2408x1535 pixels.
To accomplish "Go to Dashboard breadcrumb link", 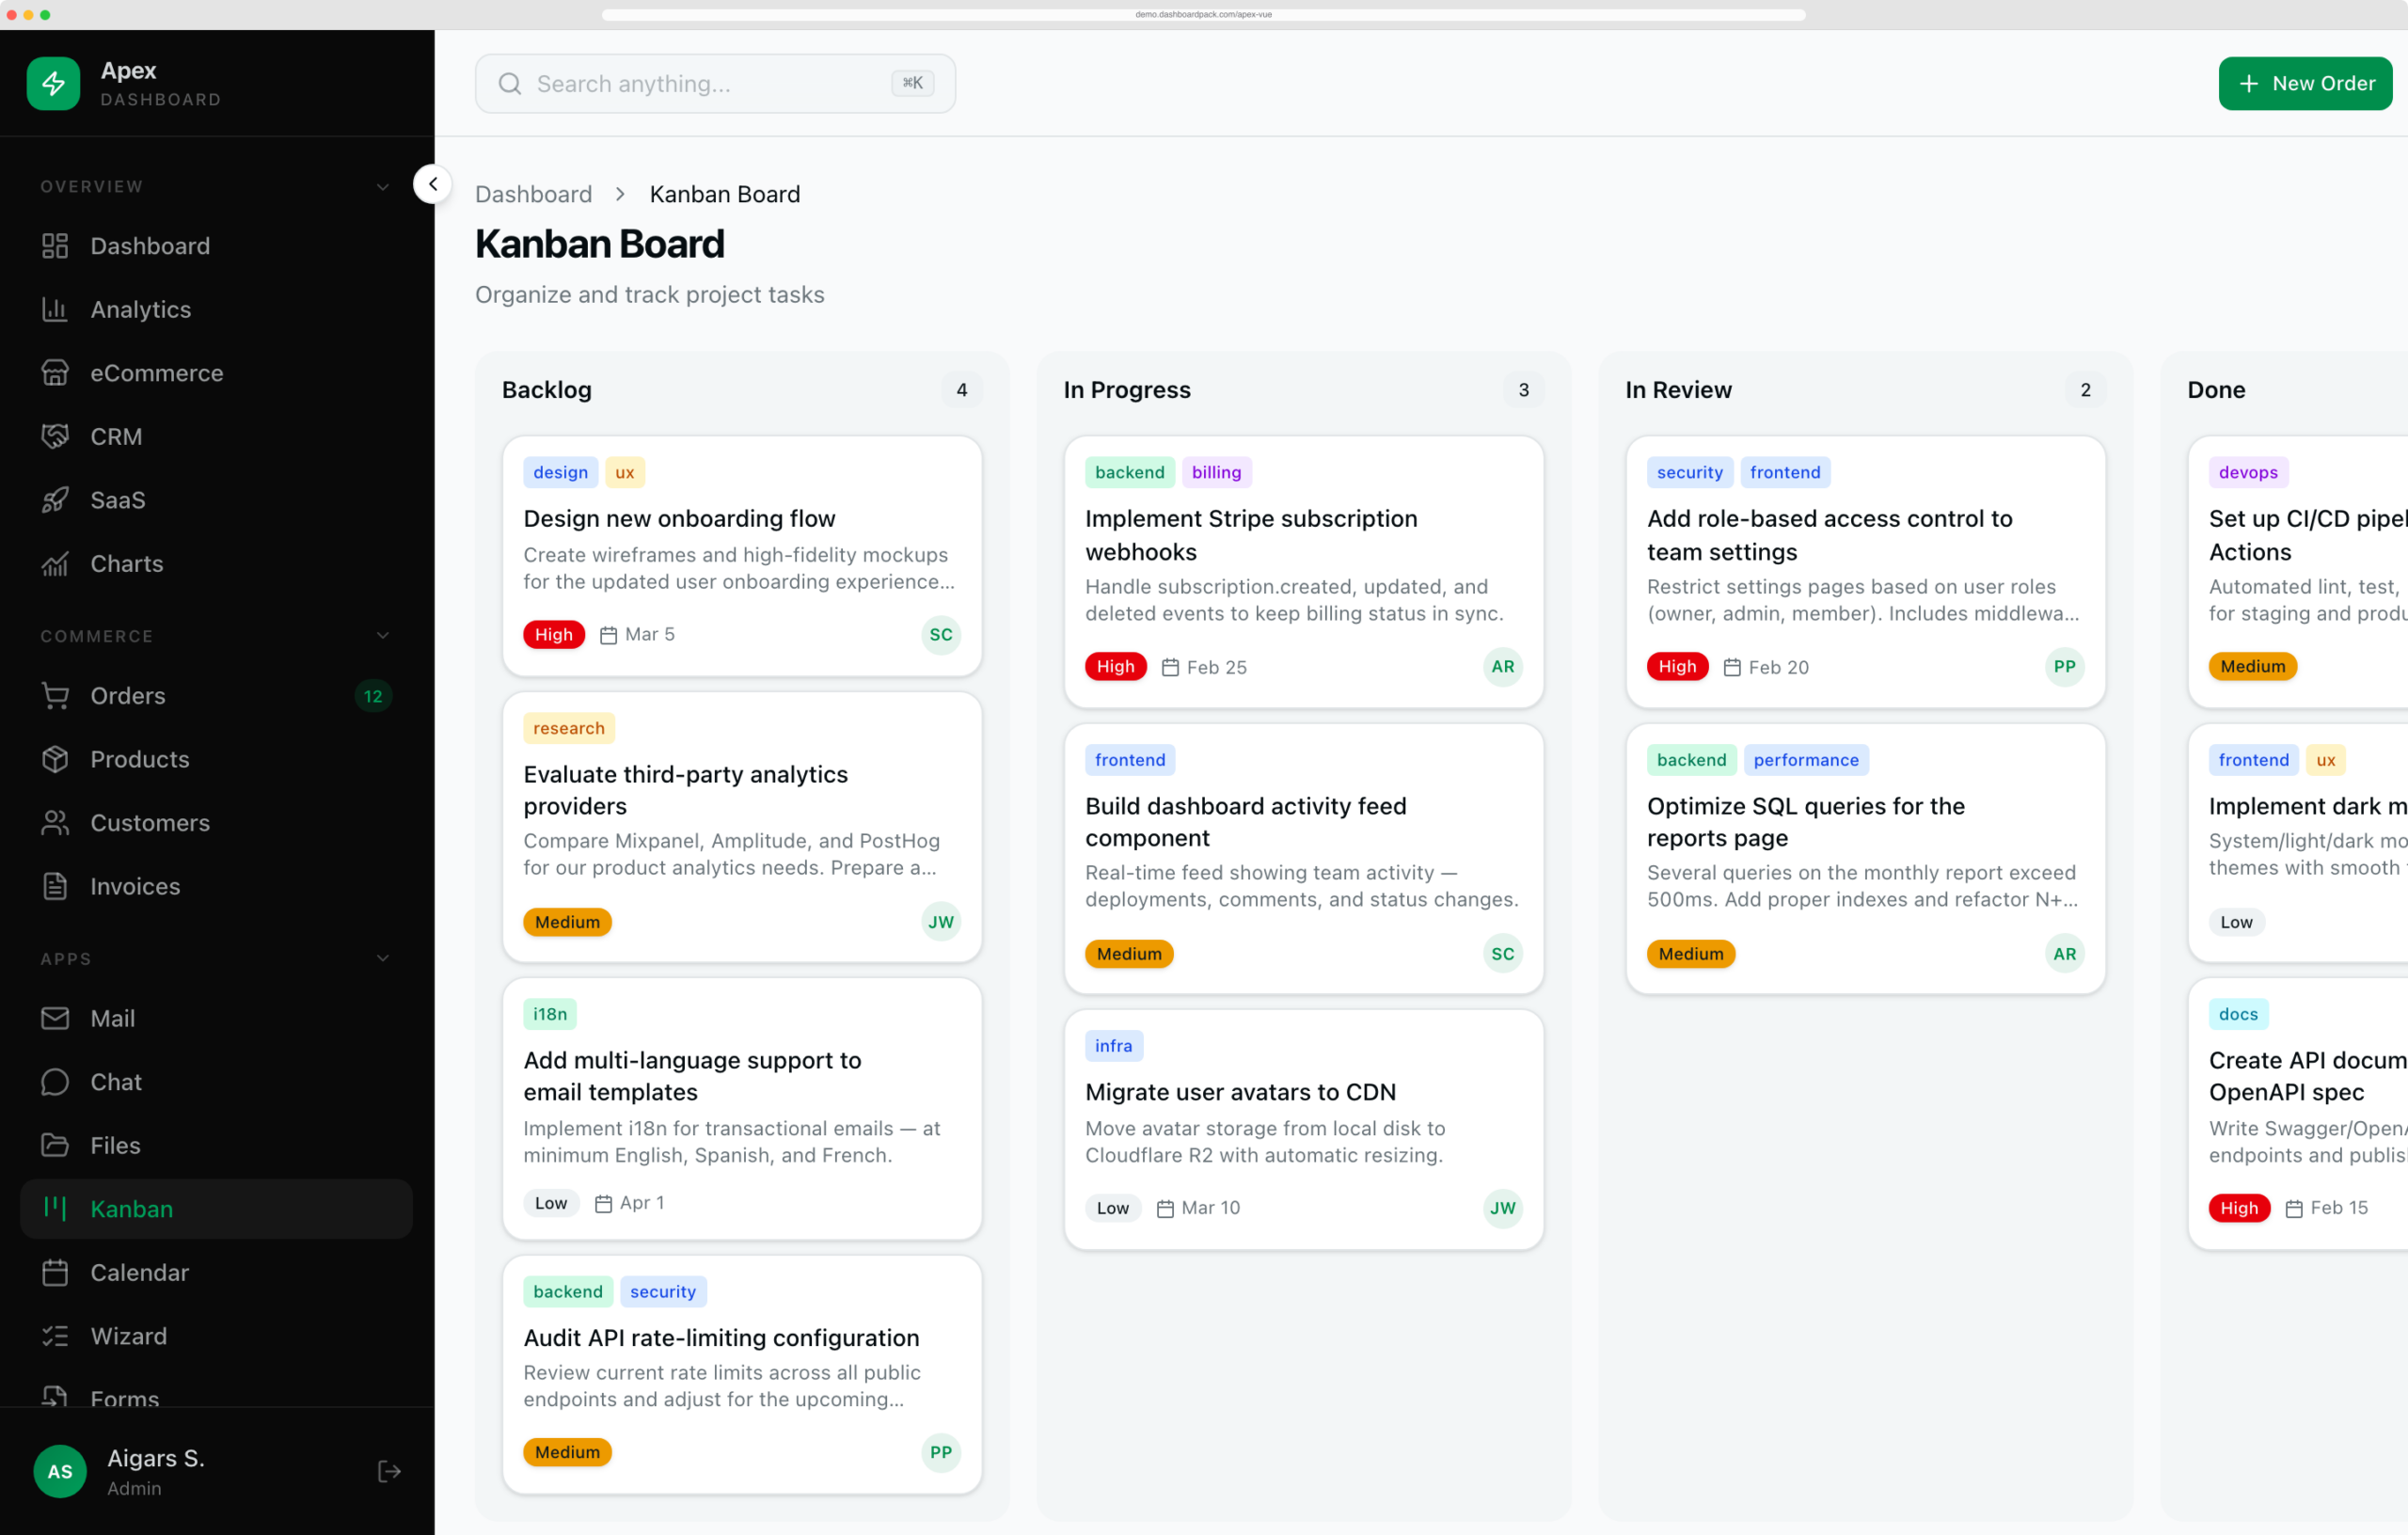I will click(534, 194).
